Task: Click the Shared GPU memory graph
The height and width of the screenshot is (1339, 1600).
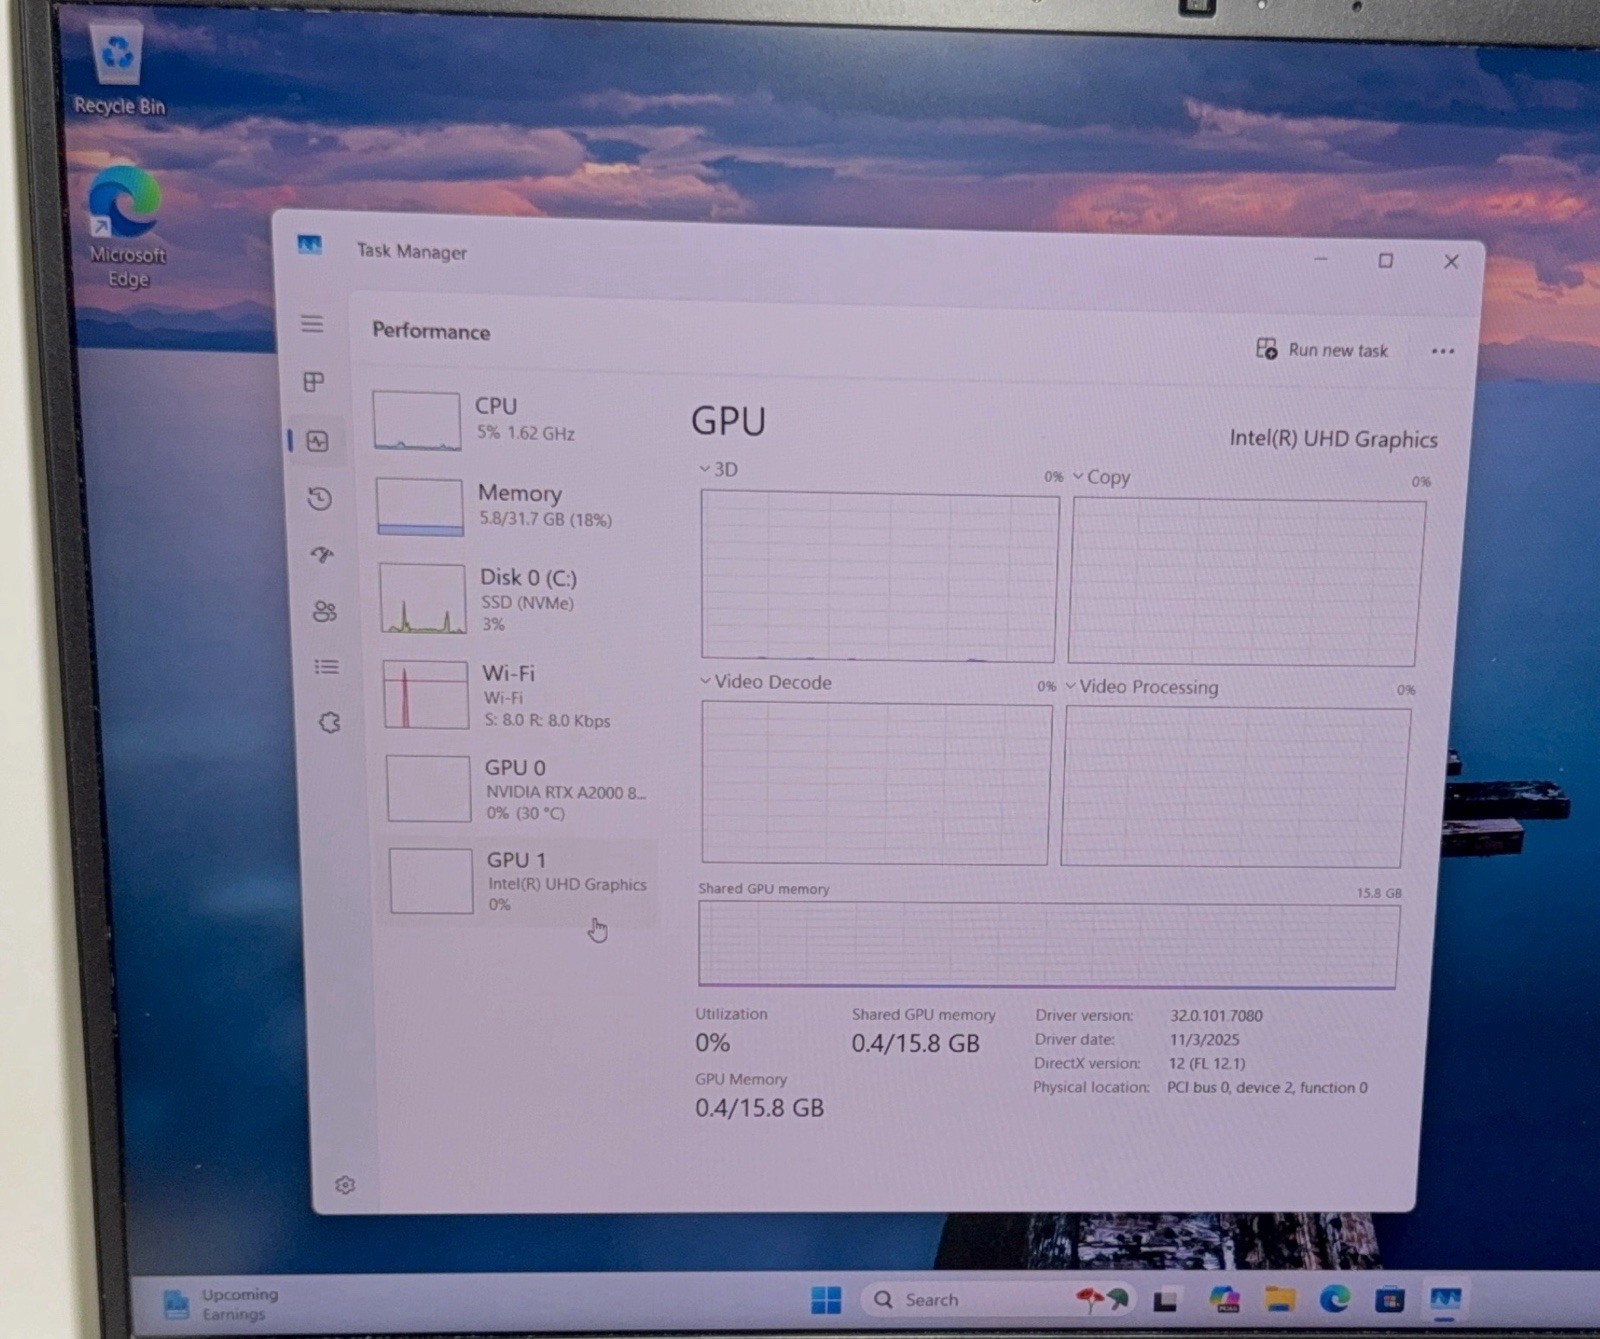Action: coord(1047,945)
